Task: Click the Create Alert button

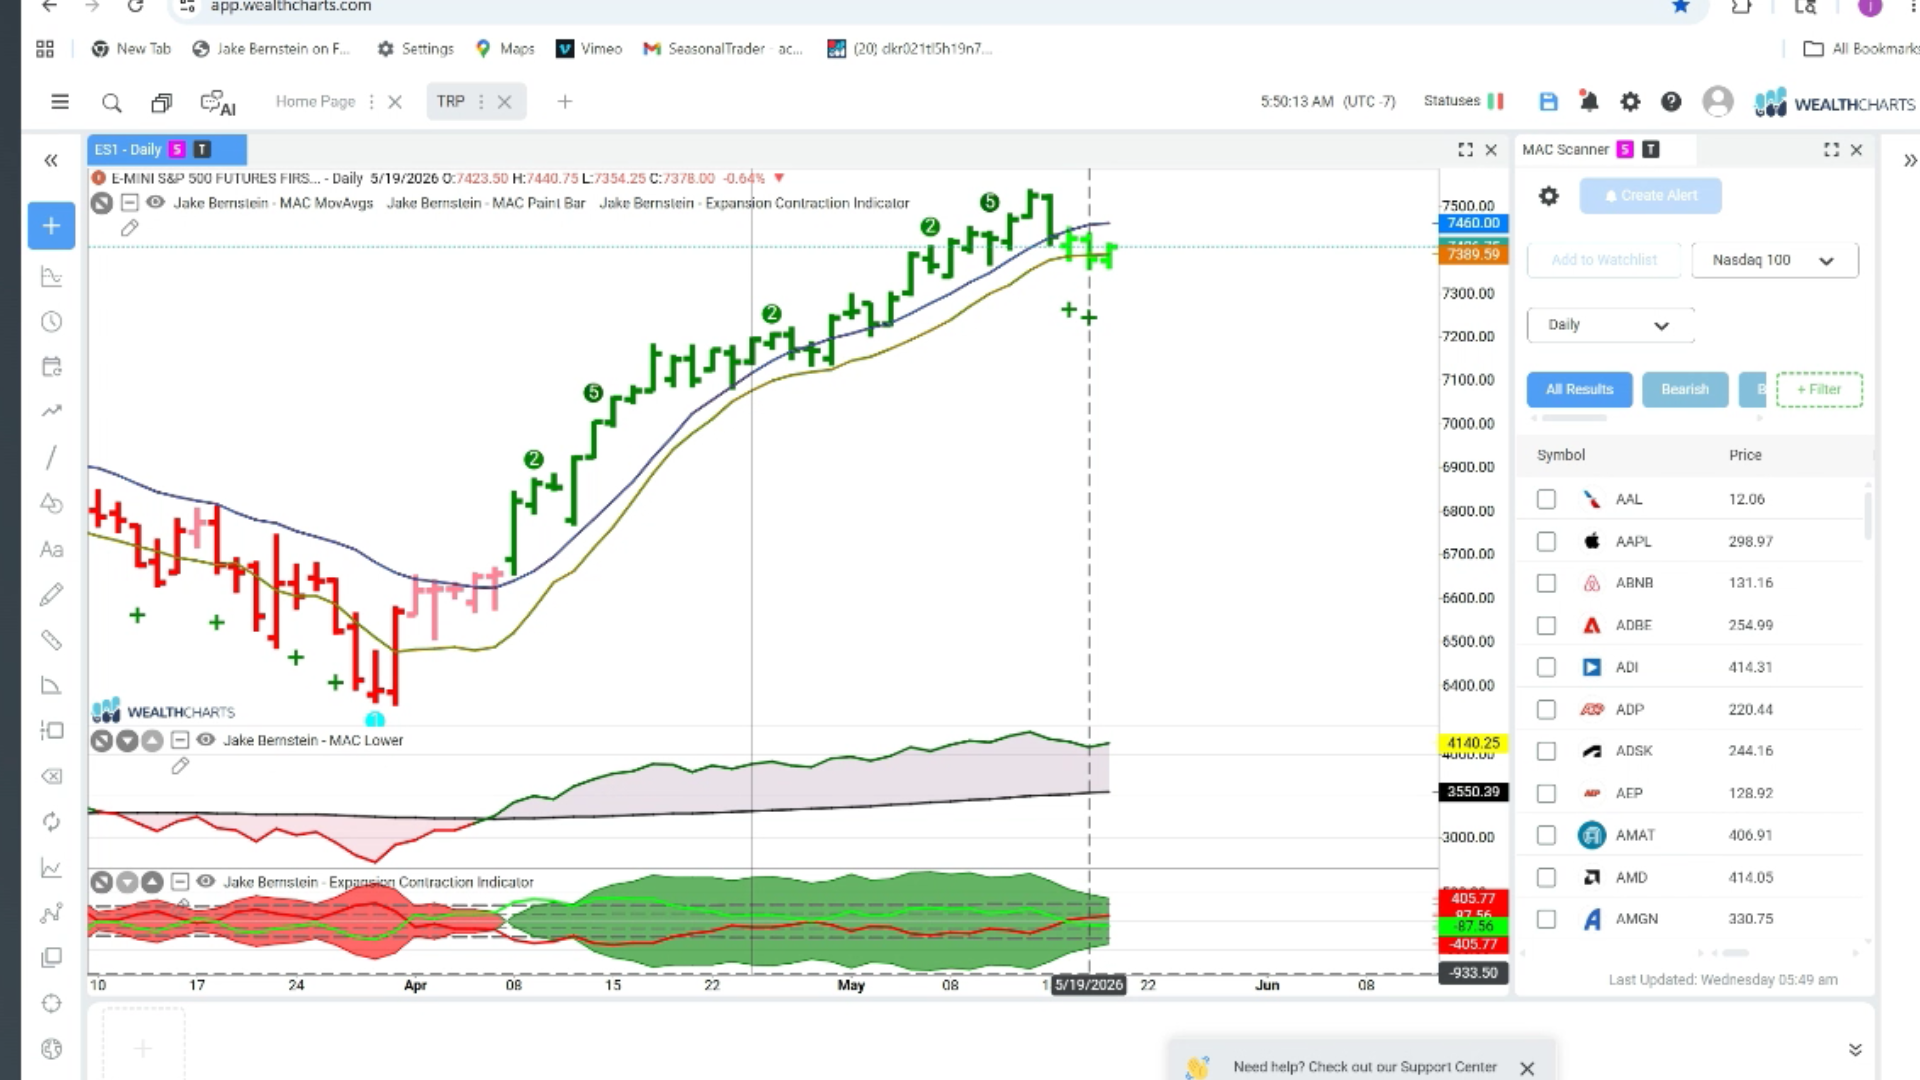Action: [x=1650, y=196]
